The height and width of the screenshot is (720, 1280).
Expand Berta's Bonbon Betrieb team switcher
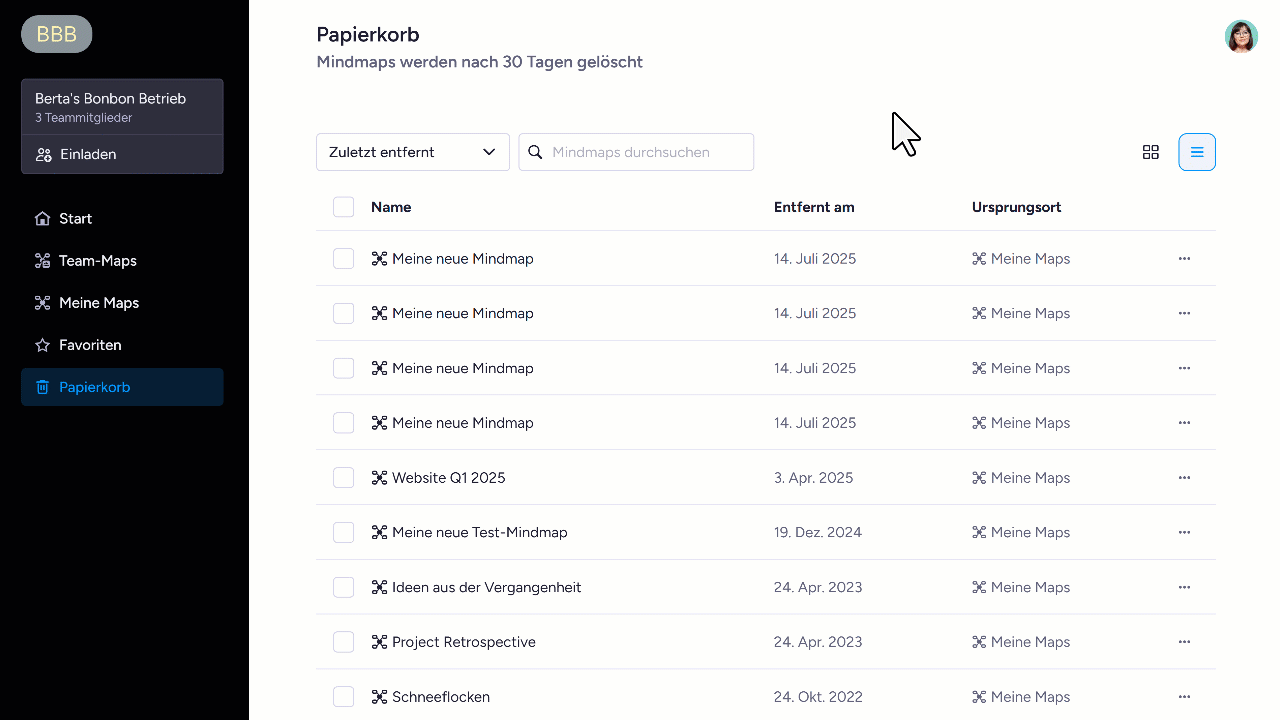(x=122, y=107)
